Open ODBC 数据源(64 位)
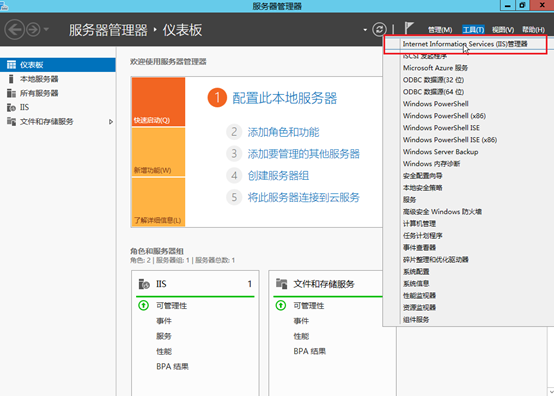The width and height of the screenshot is (554, 396). [x=433, y=92]
